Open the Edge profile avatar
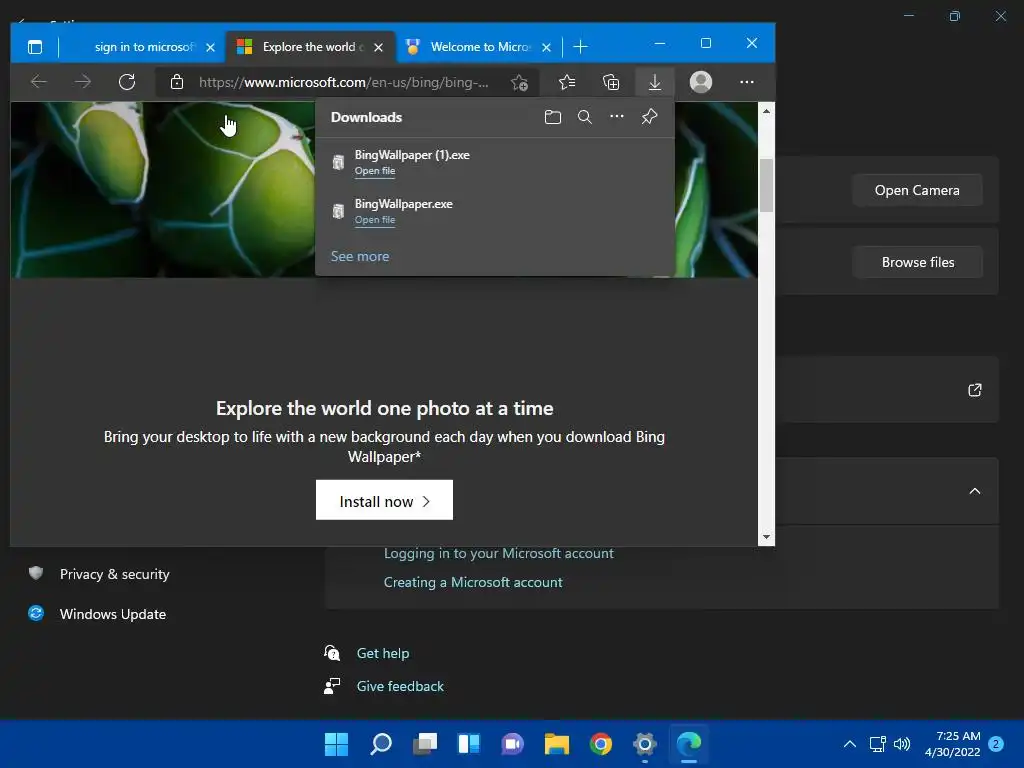Screen dimensions: 1024x768 coord(701,82)
